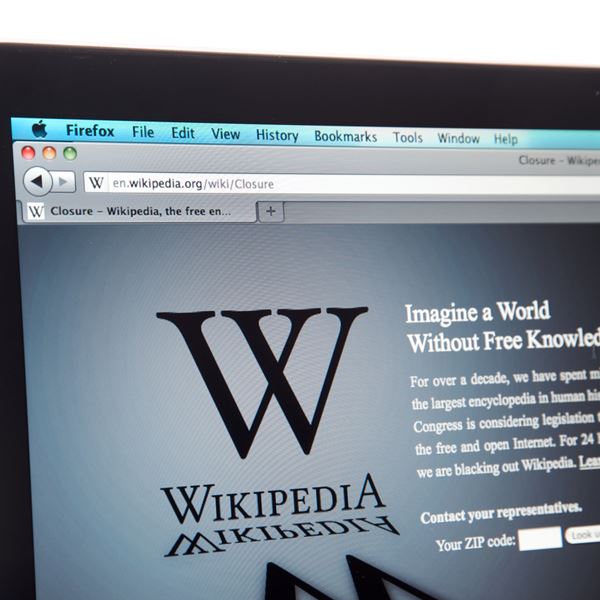Select the Closure – Wikipedia tab
Image resolution: width=600 pixels, height=600 pixels.
(x=139, y=211)
